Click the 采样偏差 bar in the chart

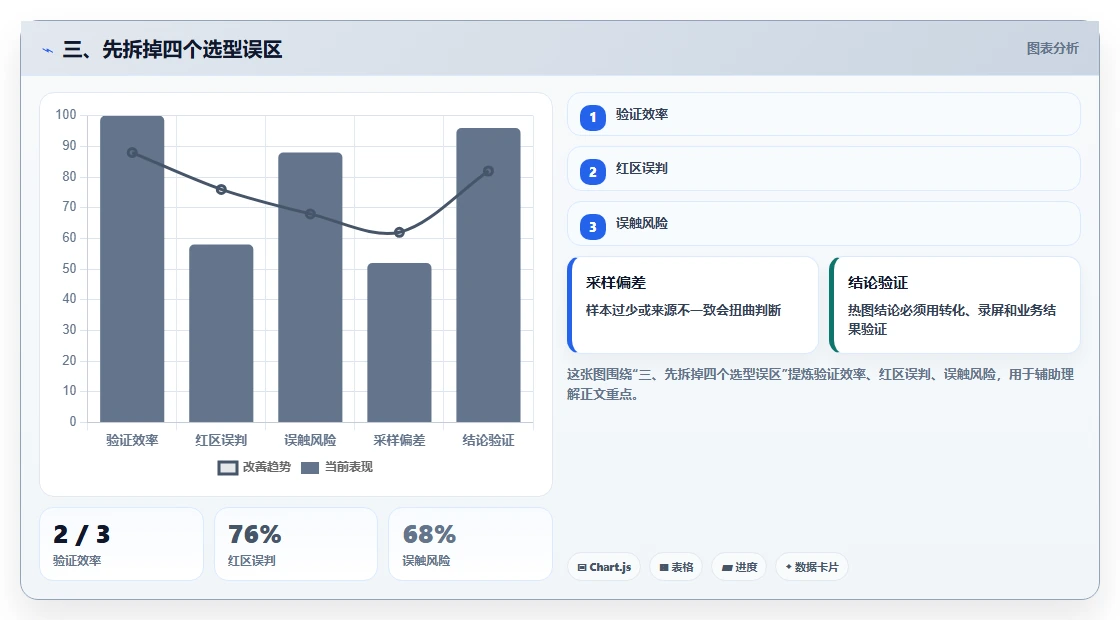point(399,342)
